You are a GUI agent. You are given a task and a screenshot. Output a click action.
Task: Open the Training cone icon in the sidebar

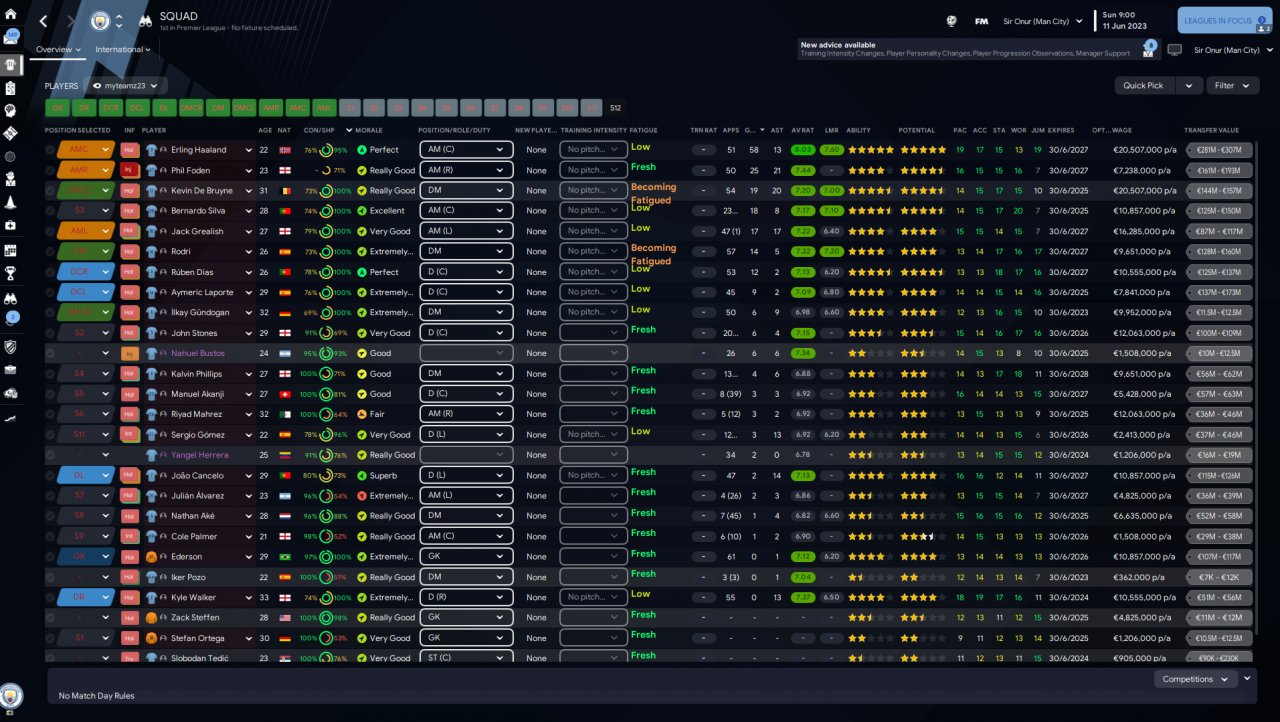pyautogui.click(x=11, y=203)
